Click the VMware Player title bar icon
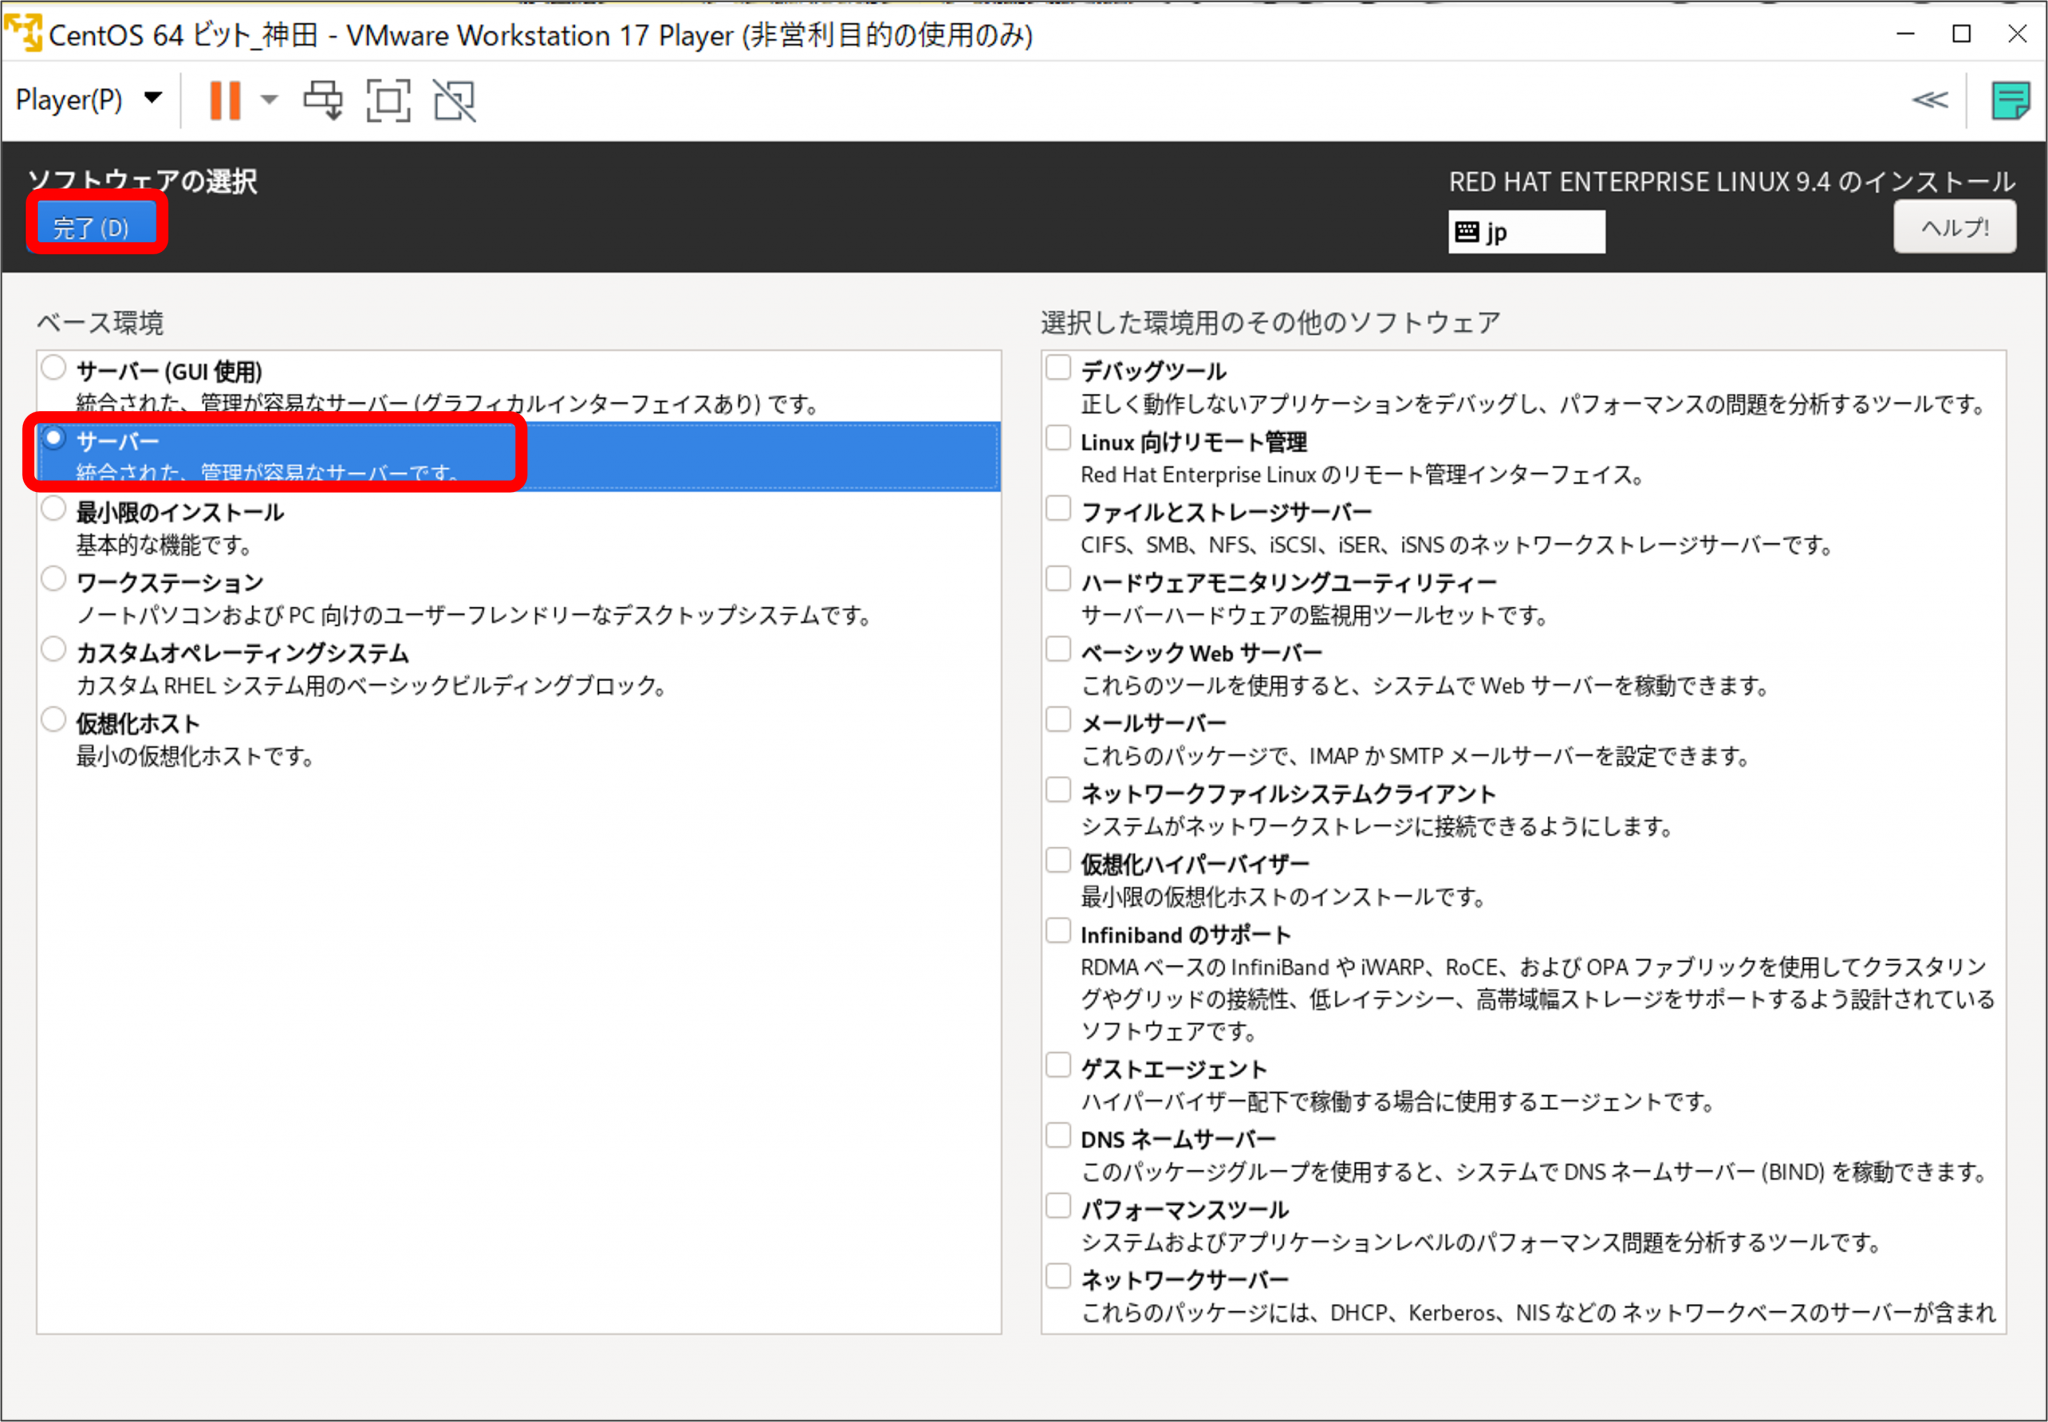 click(24, 33)
